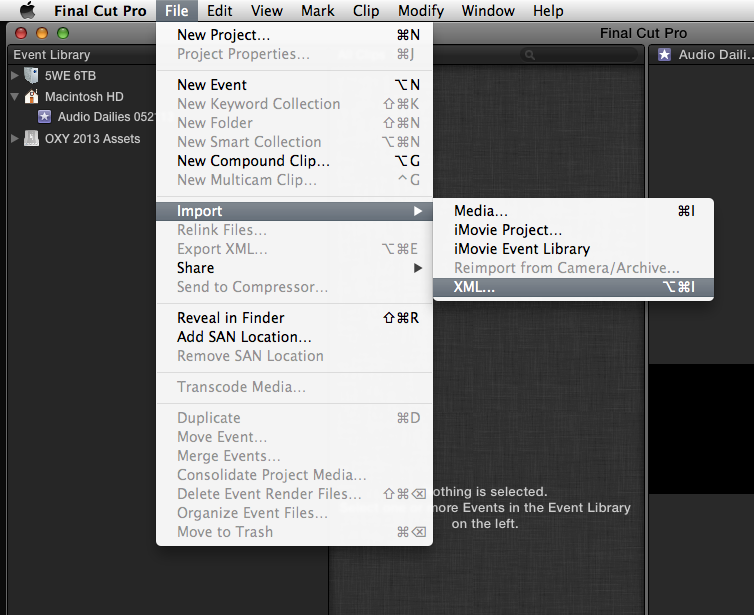
Task: Choose New Event menu item
Action: click(x=294, y=85)
